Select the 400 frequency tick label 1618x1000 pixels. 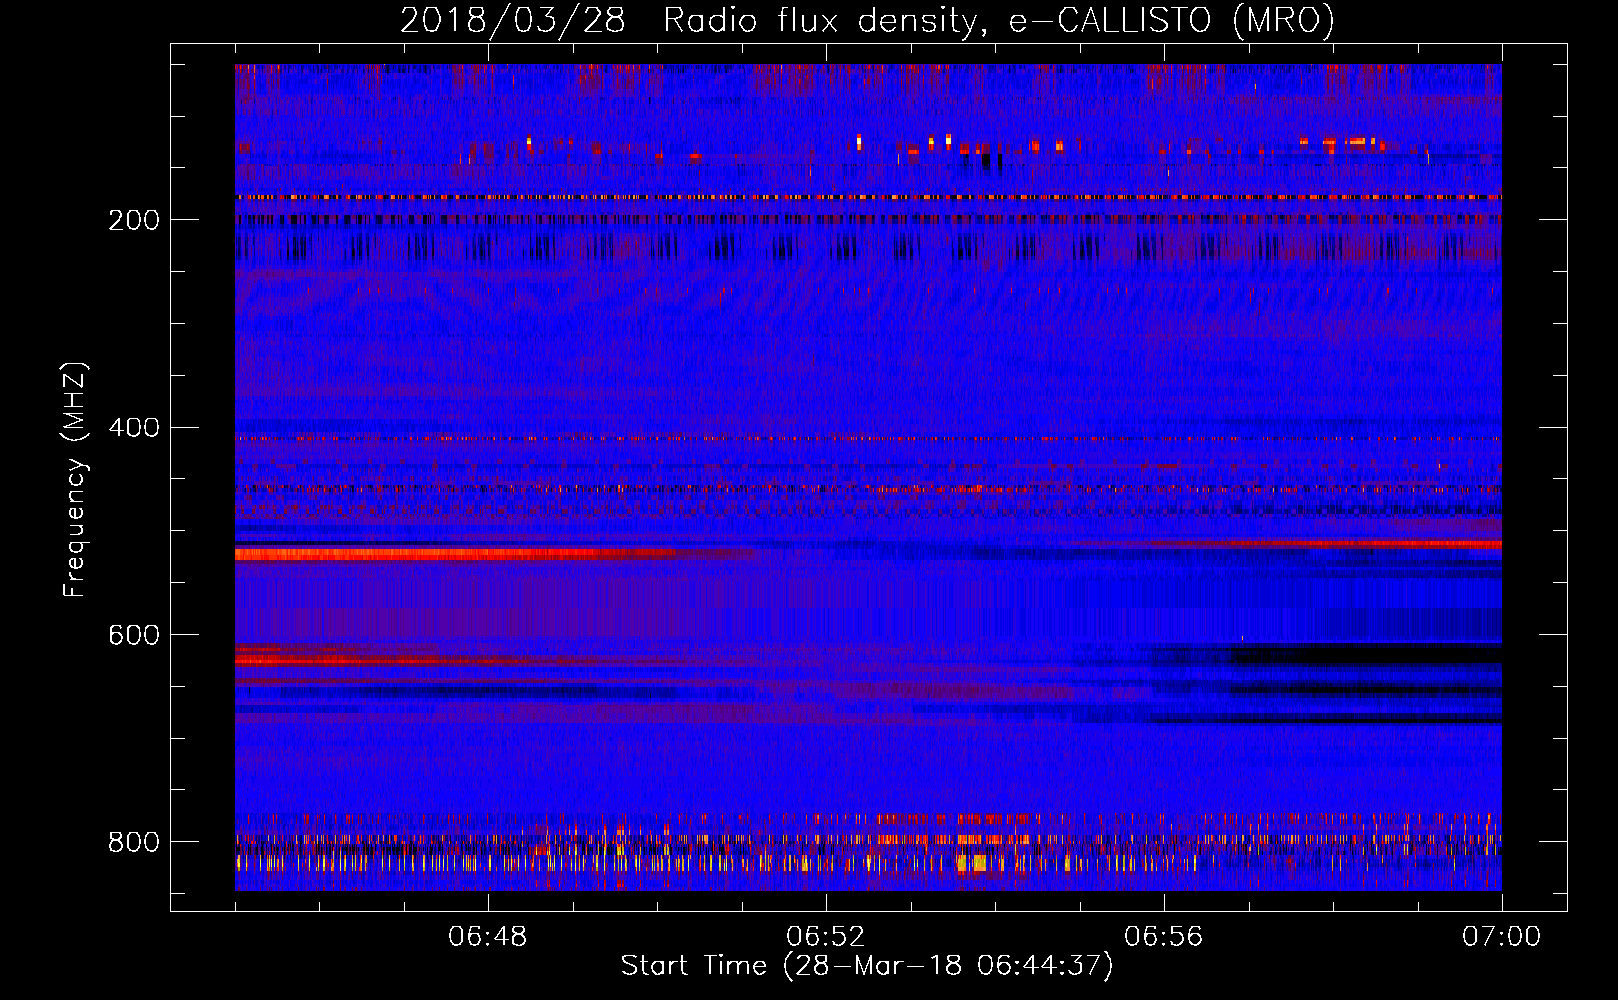tap(134, 428)
